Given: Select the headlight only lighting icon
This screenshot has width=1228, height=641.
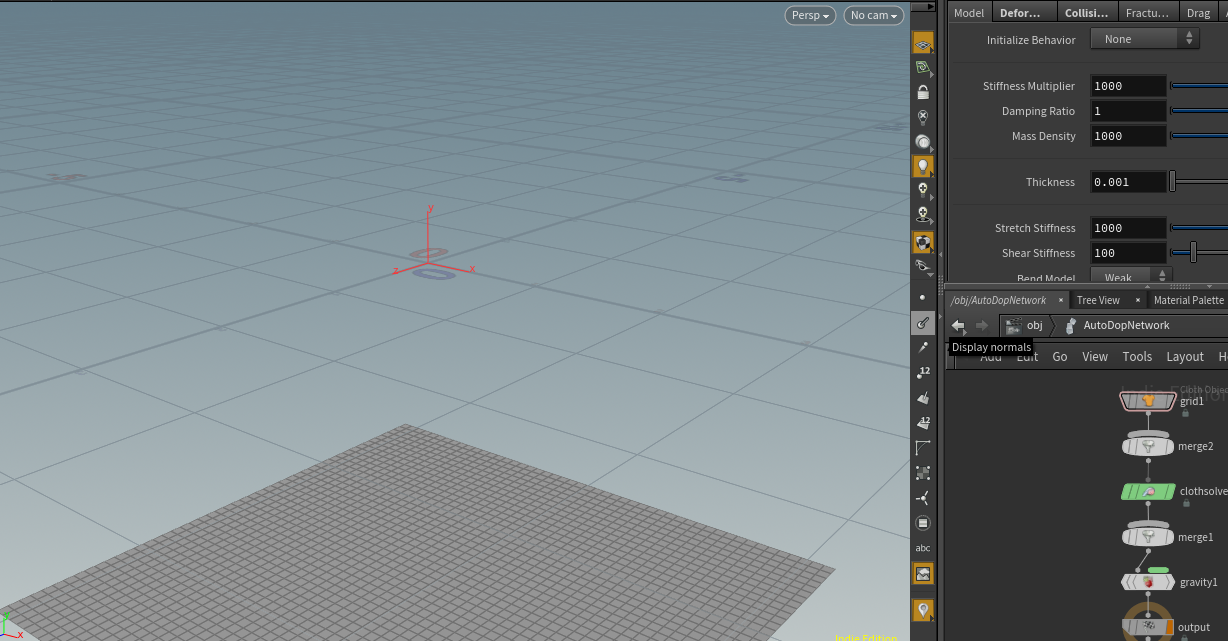Looking at the screenshot, I should coord(923,142).
